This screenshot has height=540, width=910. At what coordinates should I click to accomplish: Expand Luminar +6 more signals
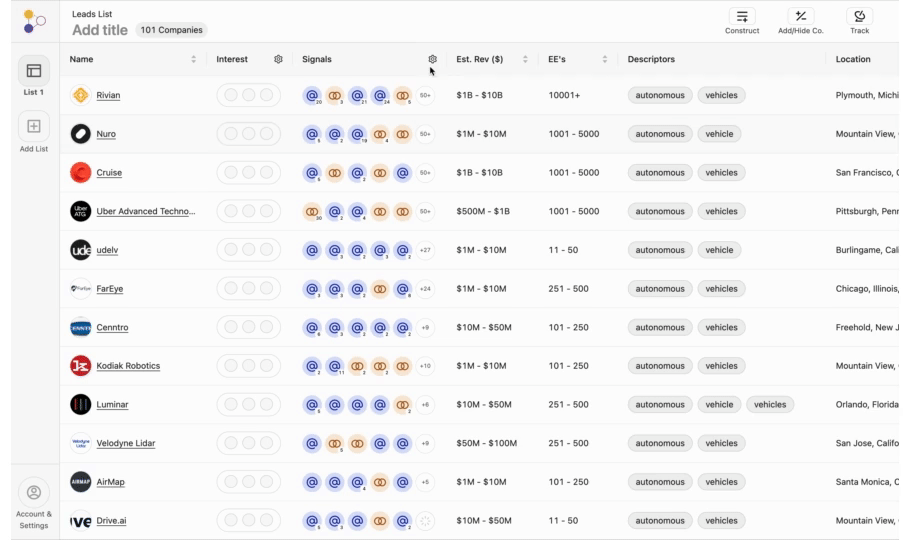pyautogui.click(x=425, y=405)
